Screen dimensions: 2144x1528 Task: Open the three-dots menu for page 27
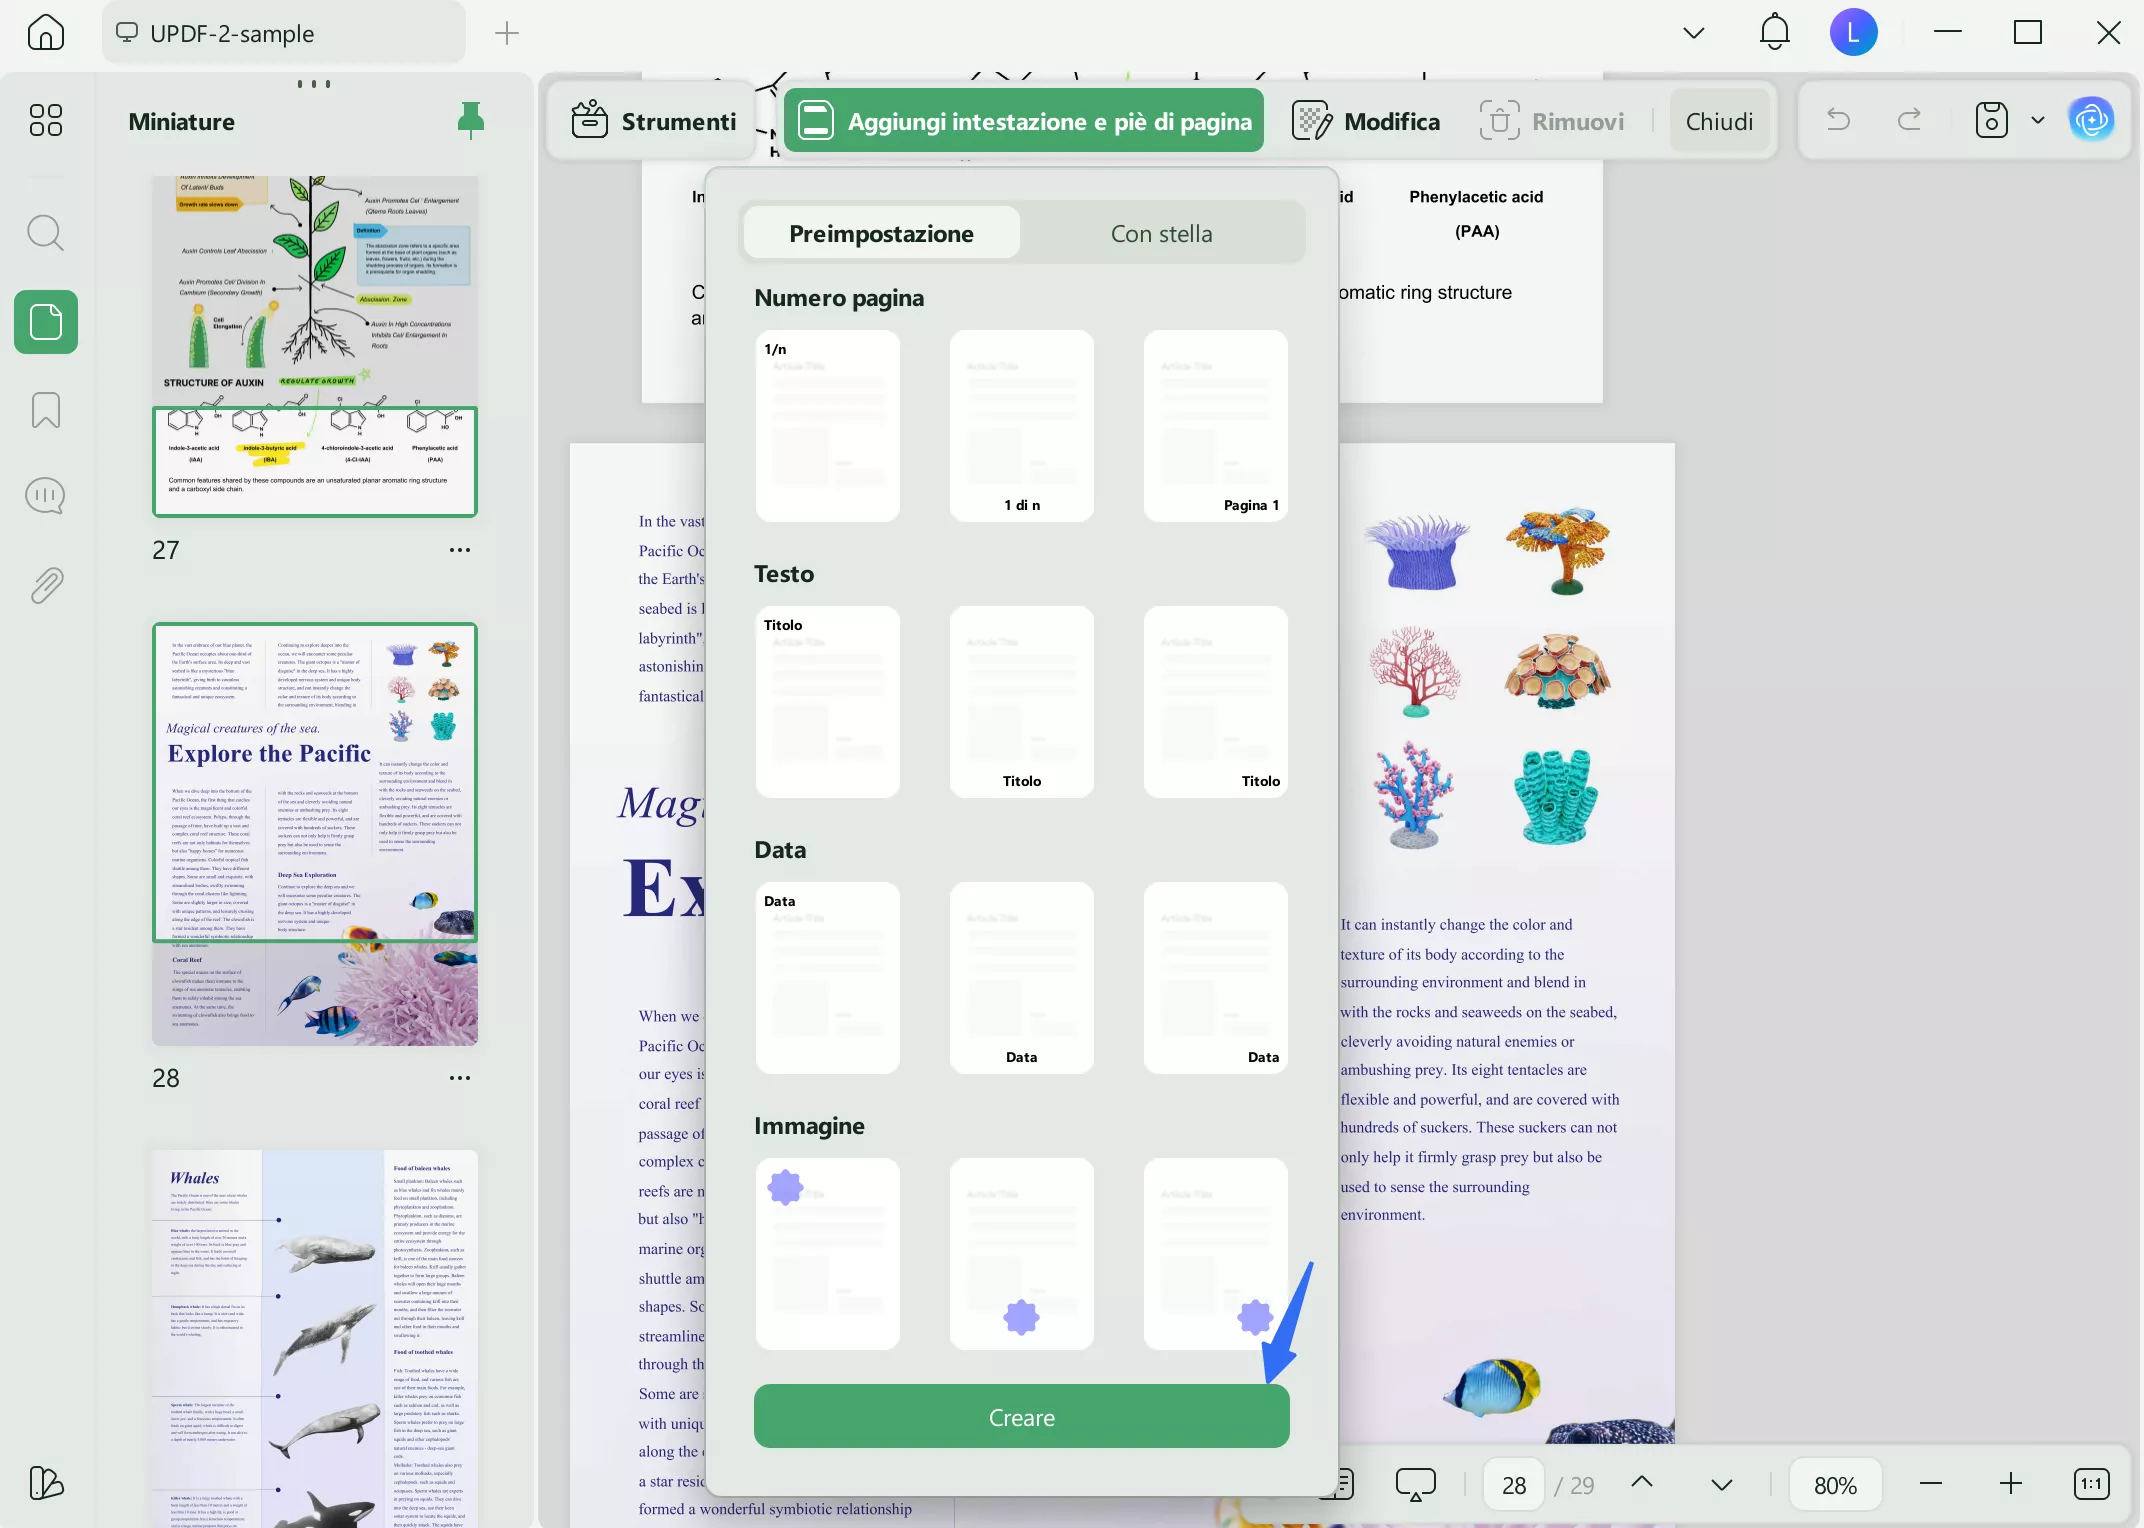[459, 550]
